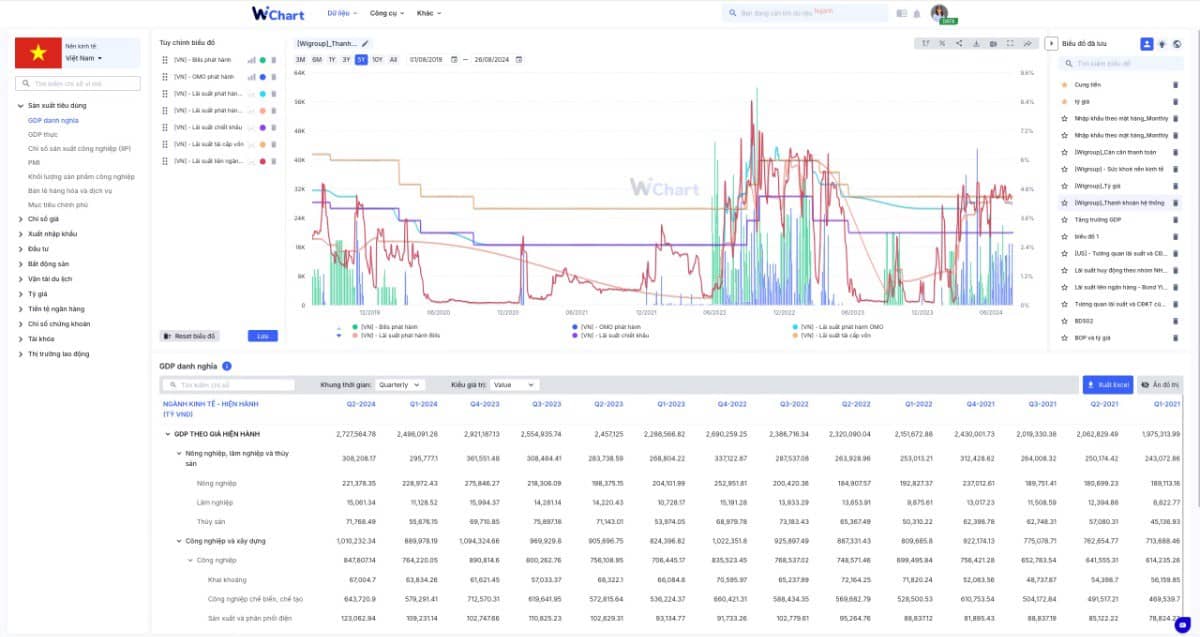Switch to globe public charts view

coord(1177,44)
